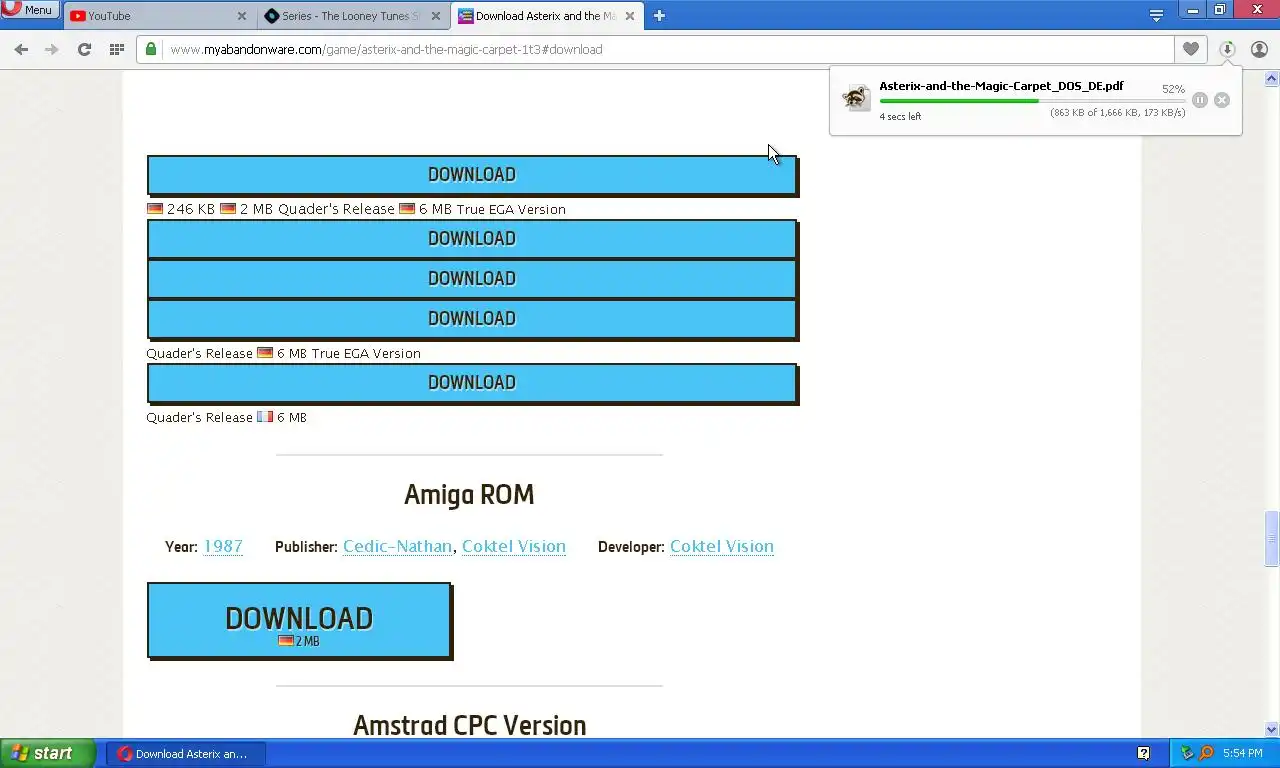
Task: Click the scrollbar up arrow
Action: [x=1272, y=78]
